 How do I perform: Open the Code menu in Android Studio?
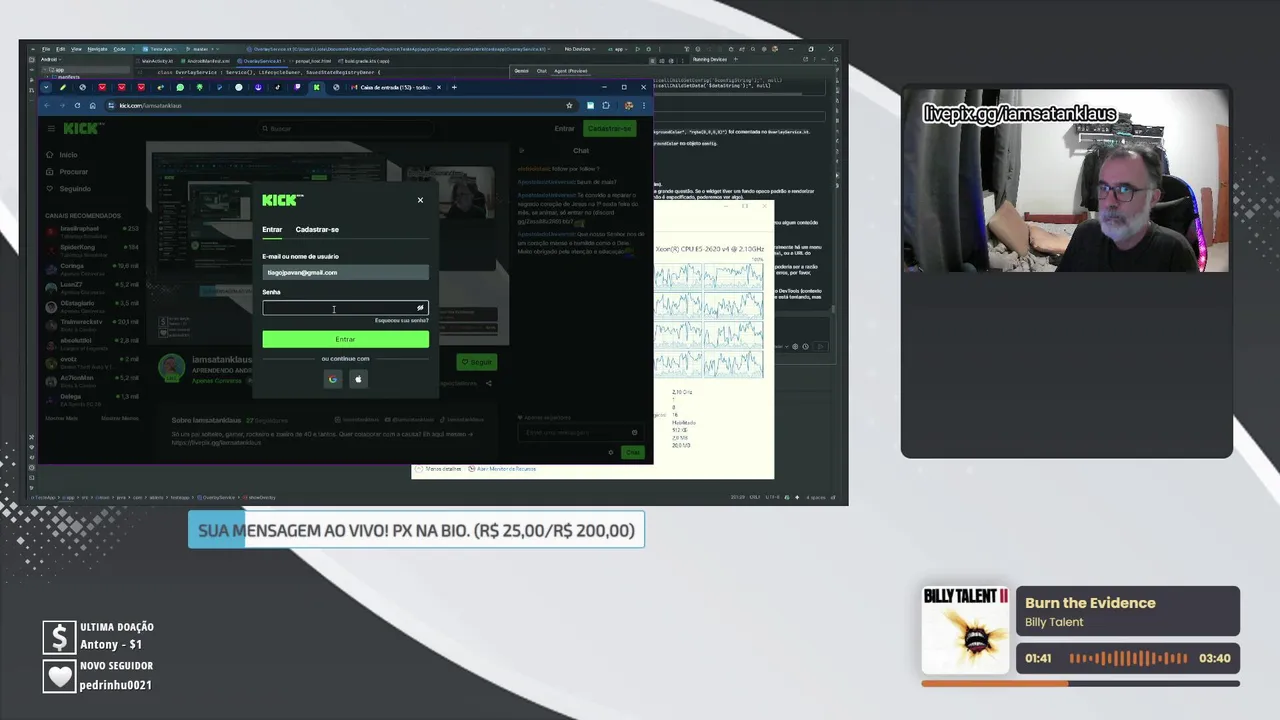(x=119, y=49)
